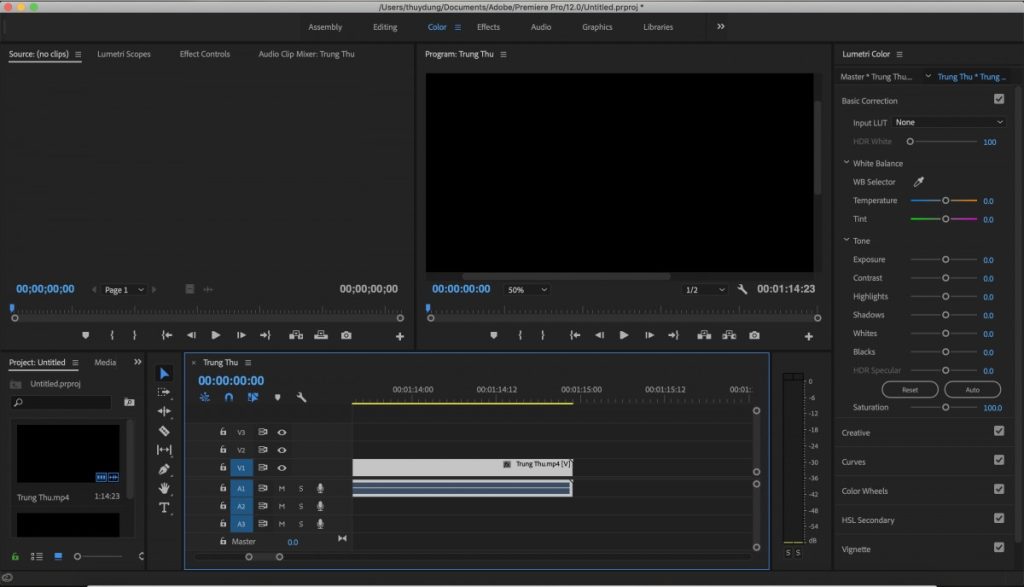Hide the V1 video track output

point(282,468)
